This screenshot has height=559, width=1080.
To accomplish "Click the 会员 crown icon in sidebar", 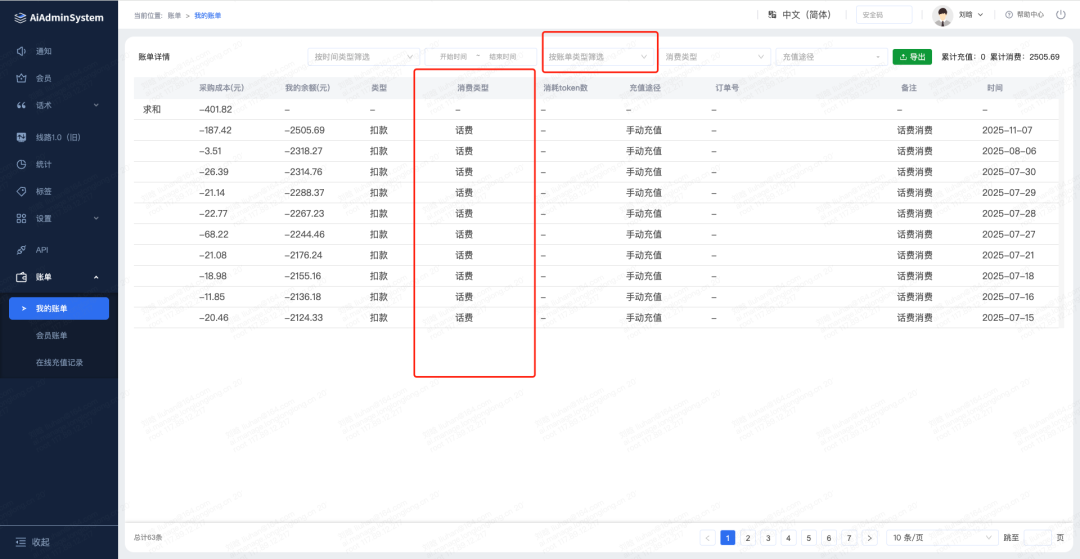I will click(22, 78).
